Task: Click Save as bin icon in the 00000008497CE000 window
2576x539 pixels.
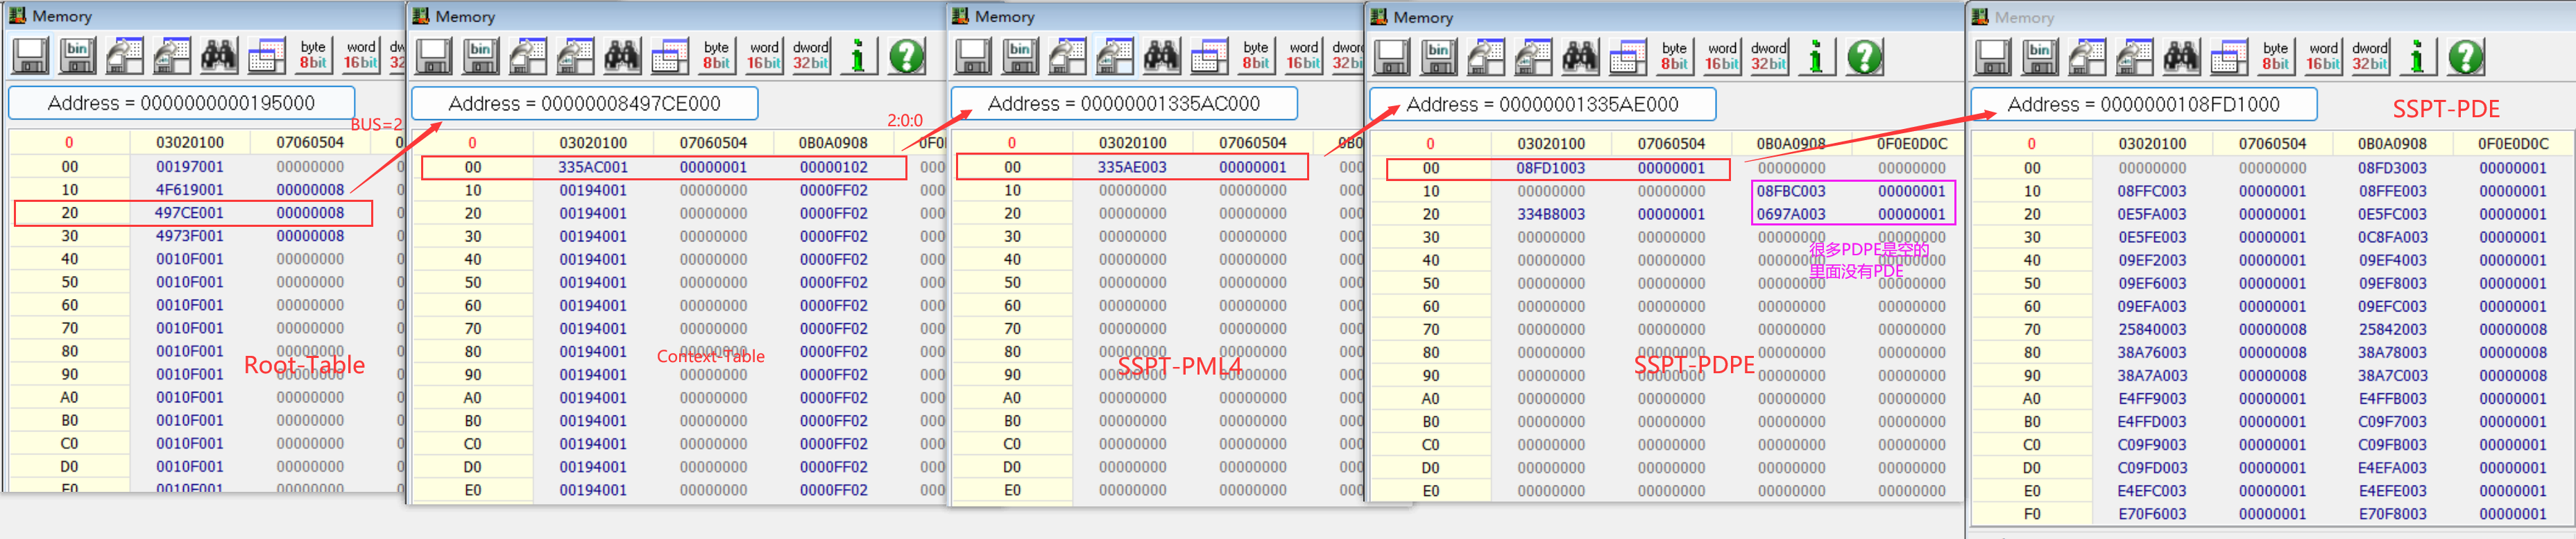Action: click(x=480, y=56)
